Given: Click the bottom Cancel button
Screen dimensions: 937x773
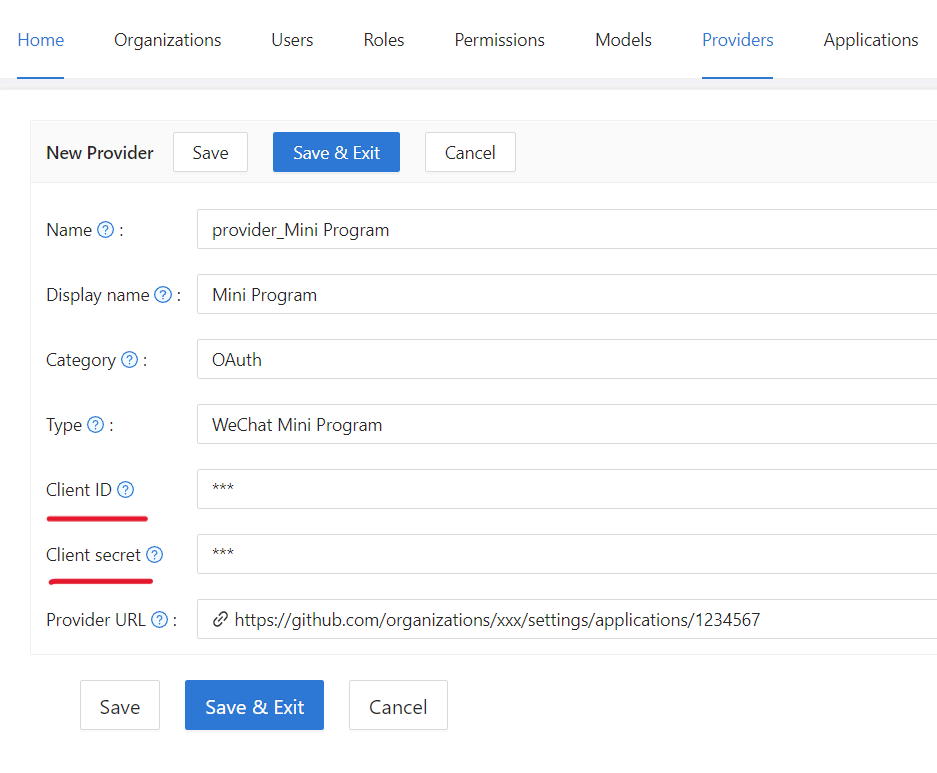Looking at the screenshot, I should coord(398,706).
